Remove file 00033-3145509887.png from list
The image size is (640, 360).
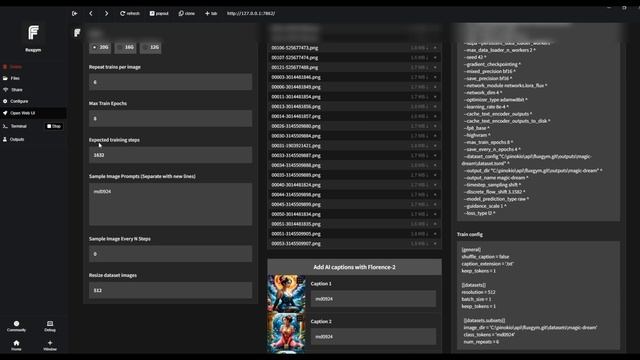click(435, 156)
